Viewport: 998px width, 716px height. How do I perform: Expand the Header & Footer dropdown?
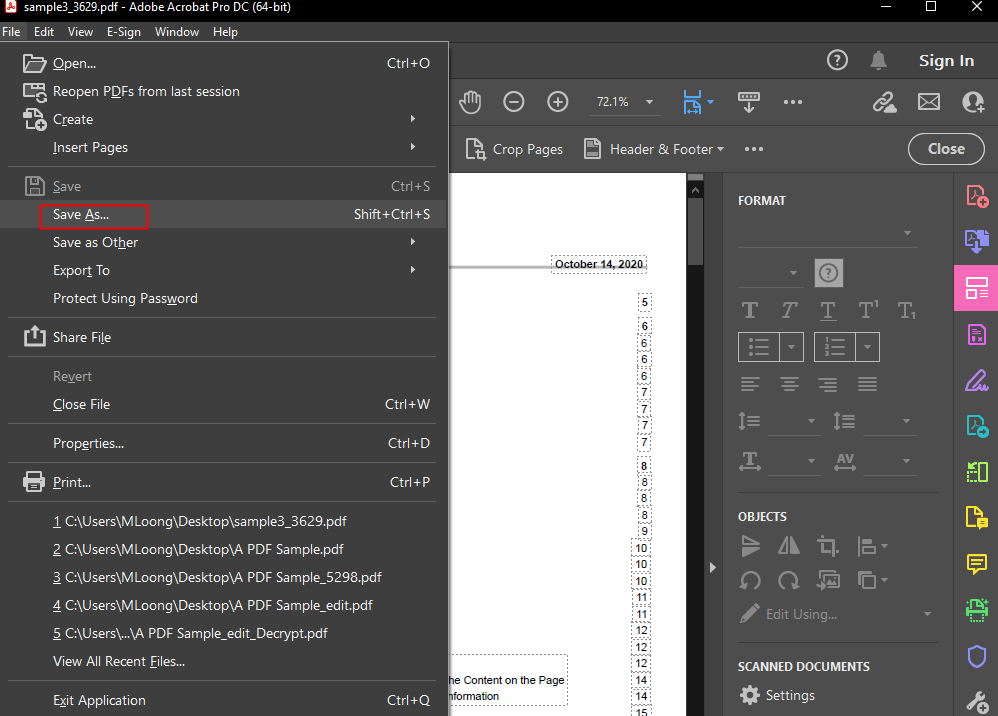point(720,150)
